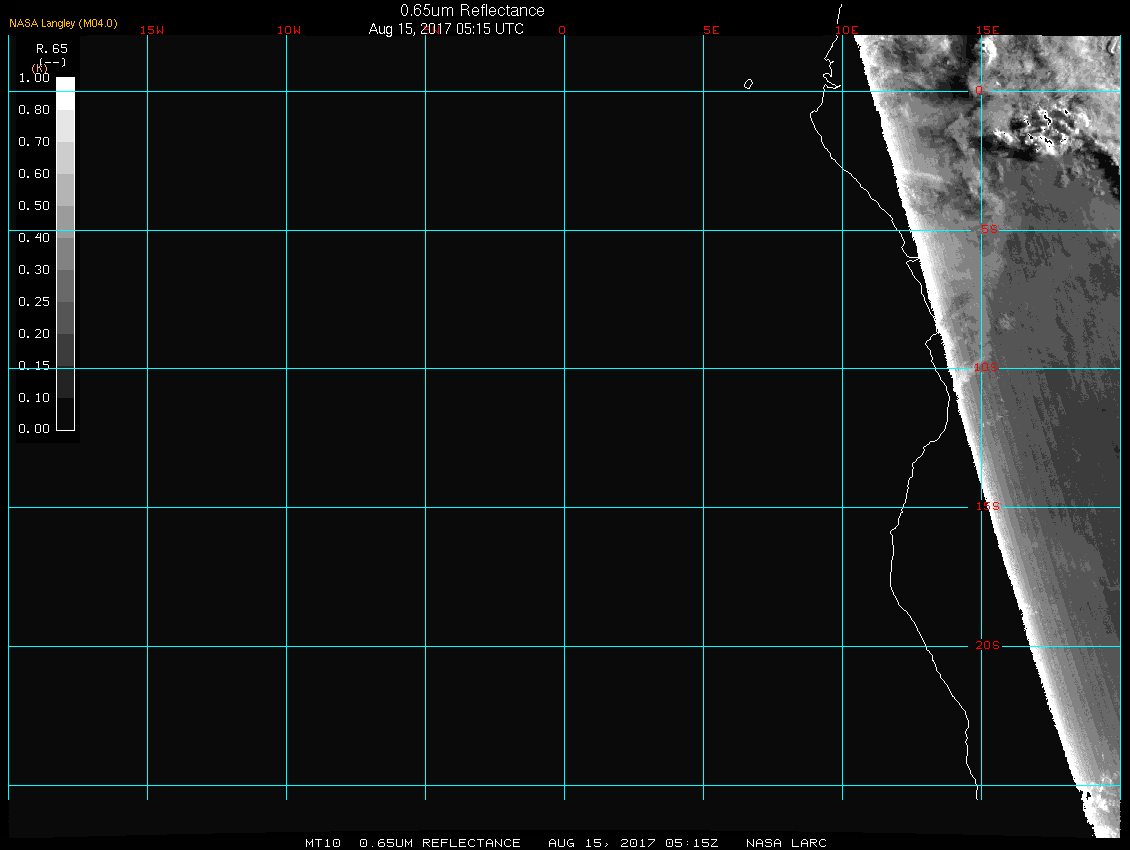Viewport: 1130px width, 850px height.
Task: Click the 15W longitude label
Action: coord(152,30)
